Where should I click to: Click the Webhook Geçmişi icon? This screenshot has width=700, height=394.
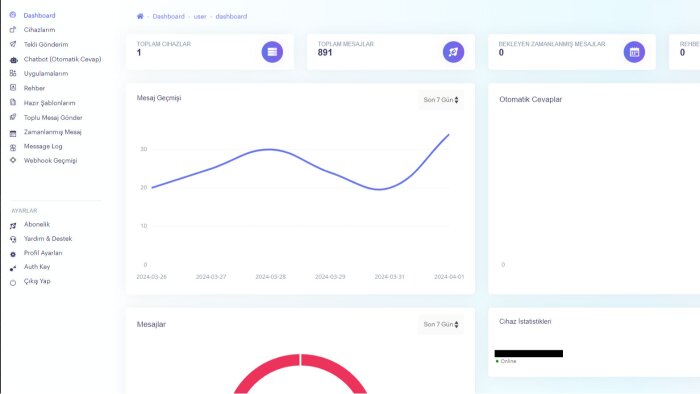[x=12, y=160]
